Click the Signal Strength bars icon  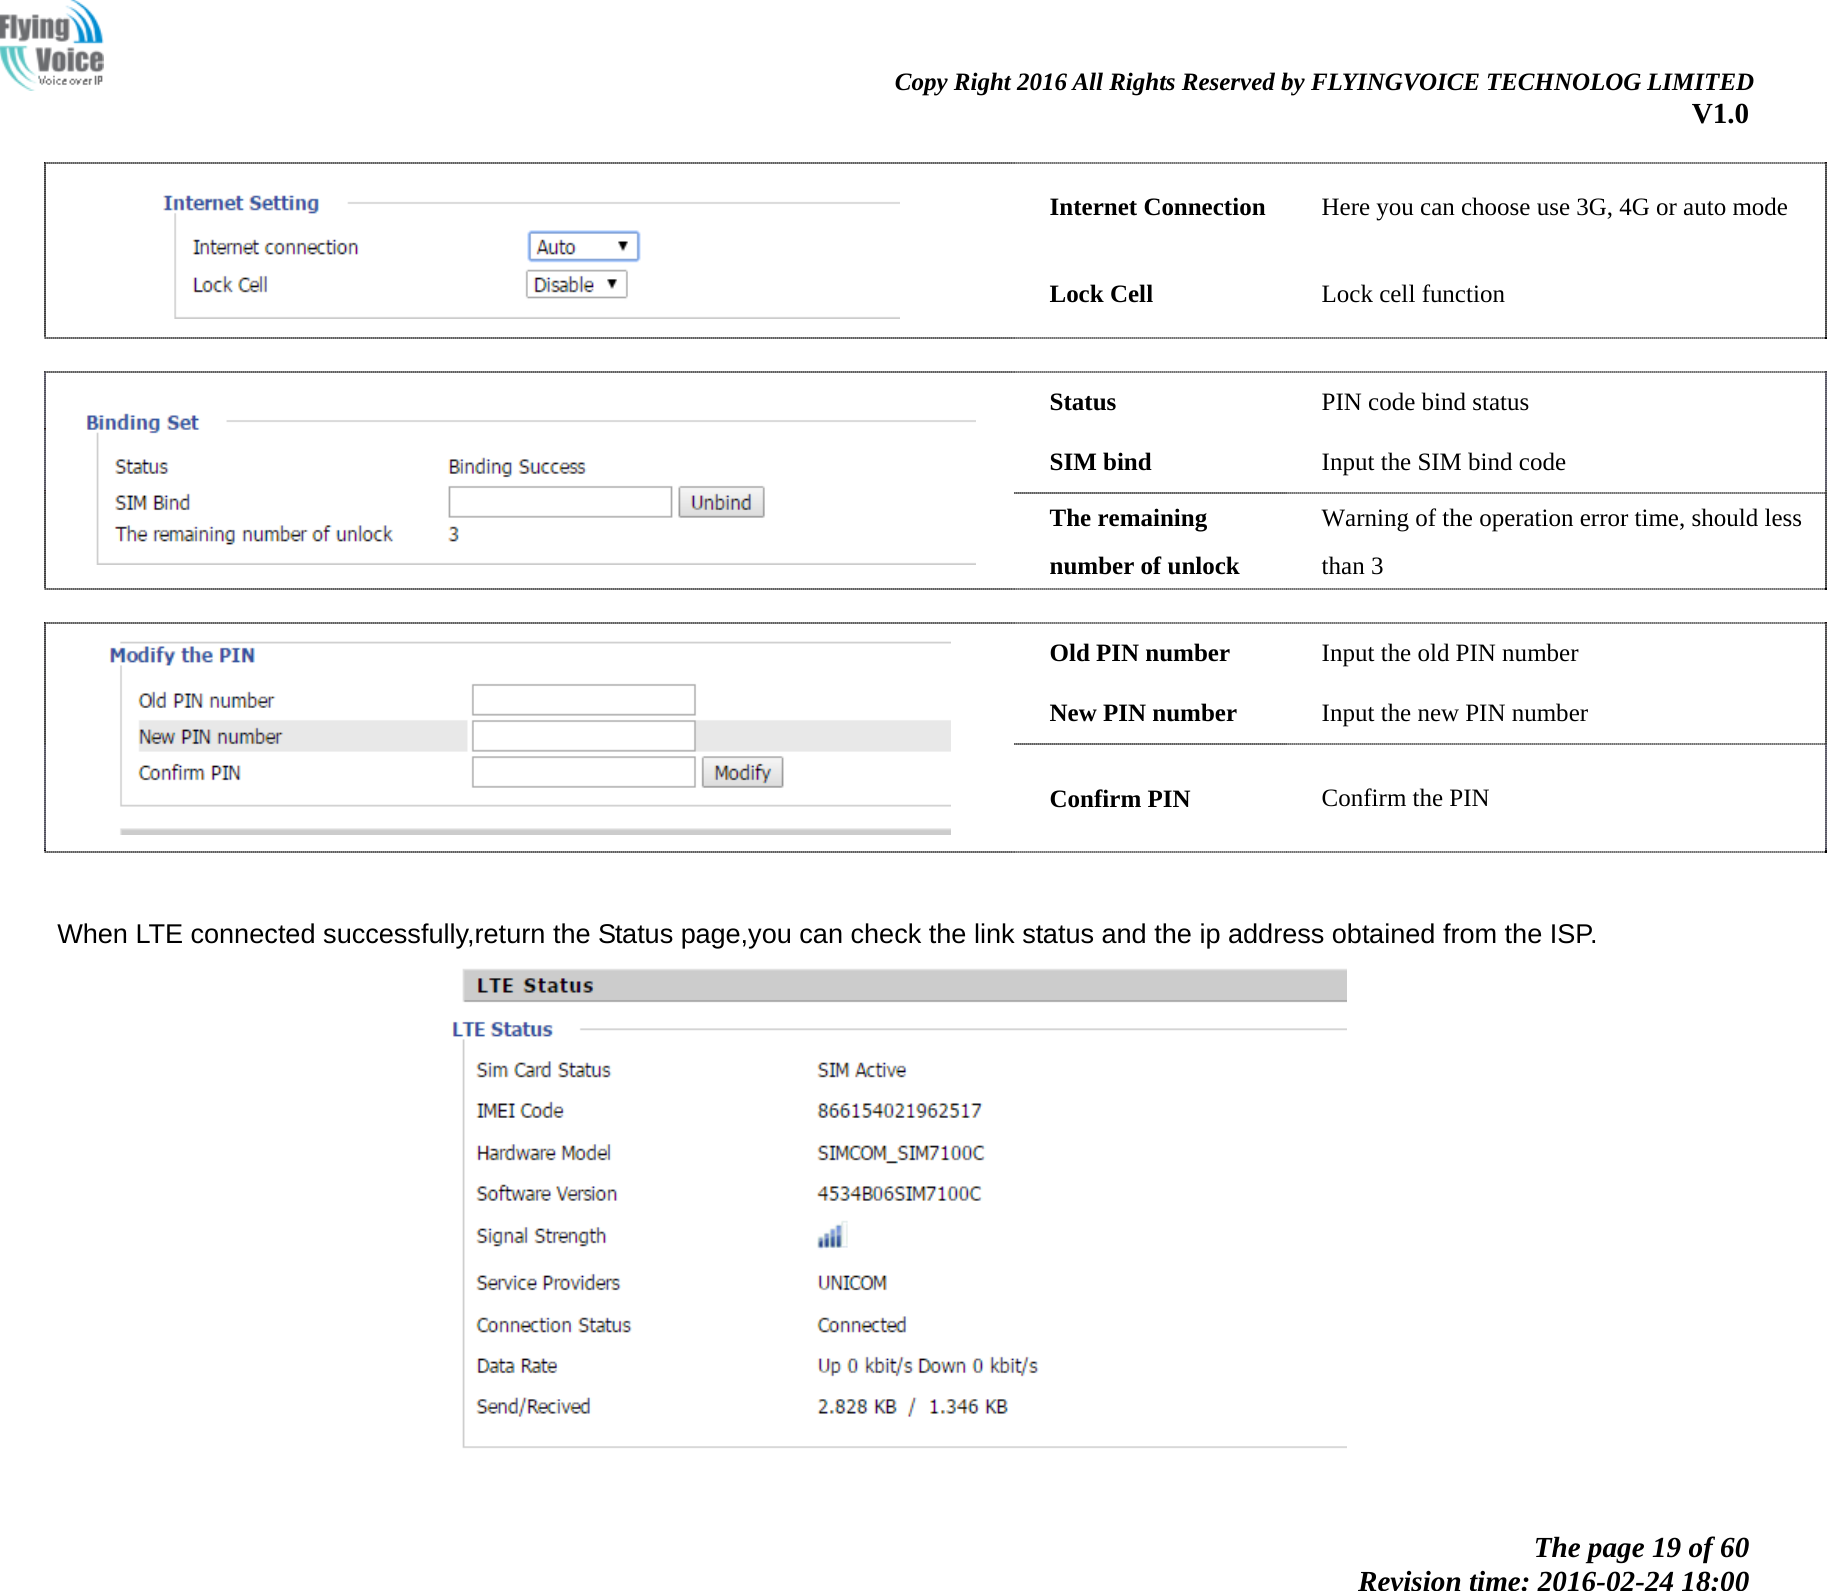pyautogui.click(x=831, y=1234)
